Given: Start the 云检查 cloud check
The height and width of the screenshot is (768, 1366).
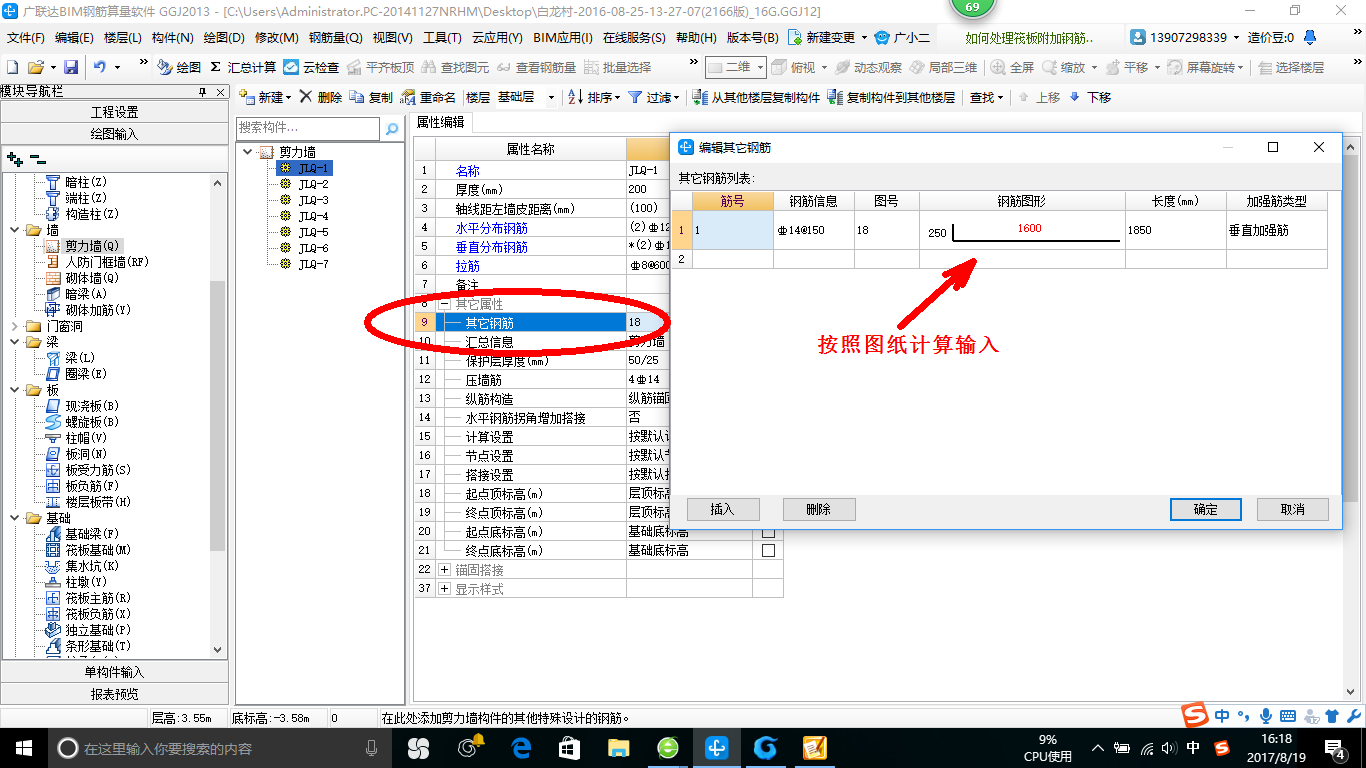Looking at the screenshot, I should pos(311,67).
